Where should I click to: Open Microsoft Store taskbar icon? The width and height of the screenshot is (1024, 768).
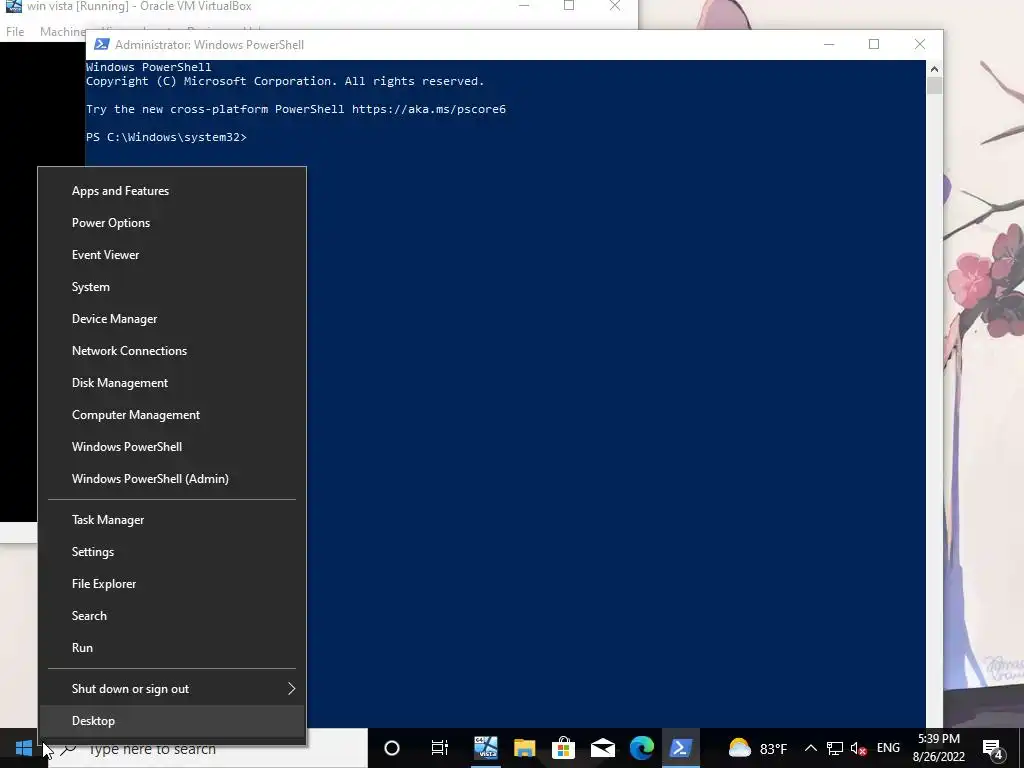pyautogui.click(x=564, y=748)
